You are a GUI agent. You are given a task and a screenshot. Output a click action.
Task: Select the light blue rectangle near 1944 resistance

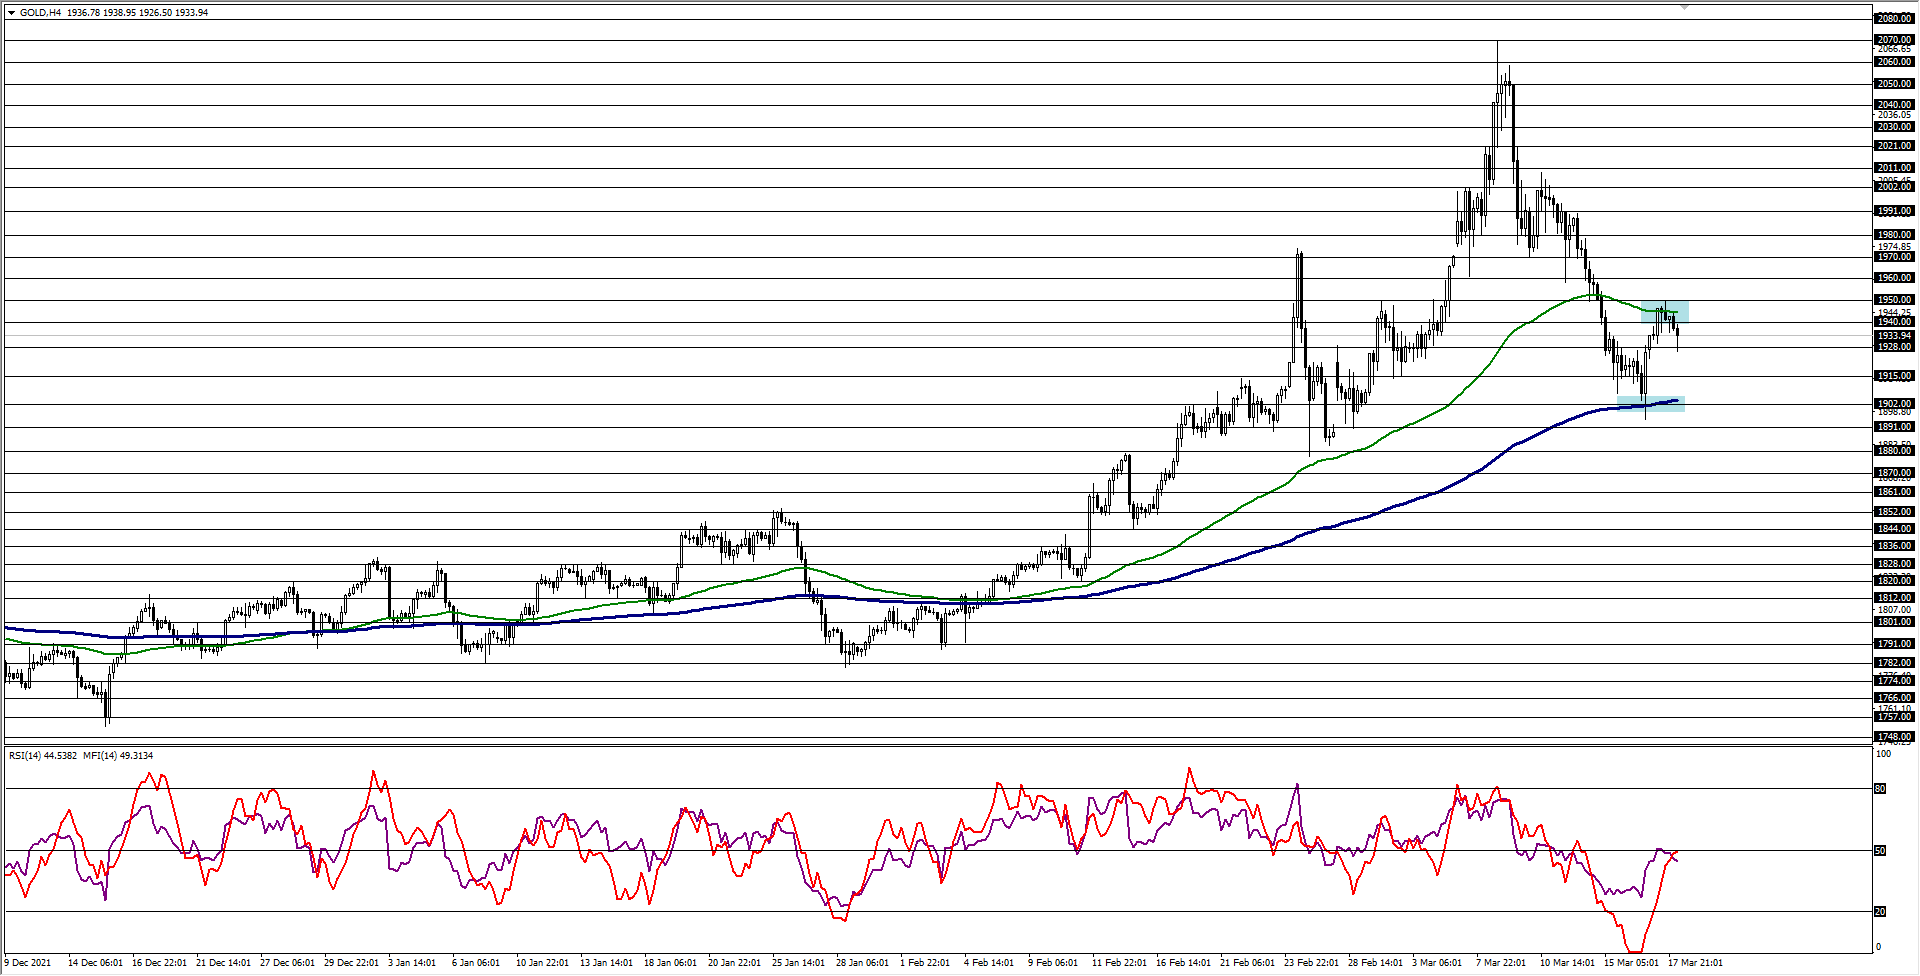[1665, 312]
